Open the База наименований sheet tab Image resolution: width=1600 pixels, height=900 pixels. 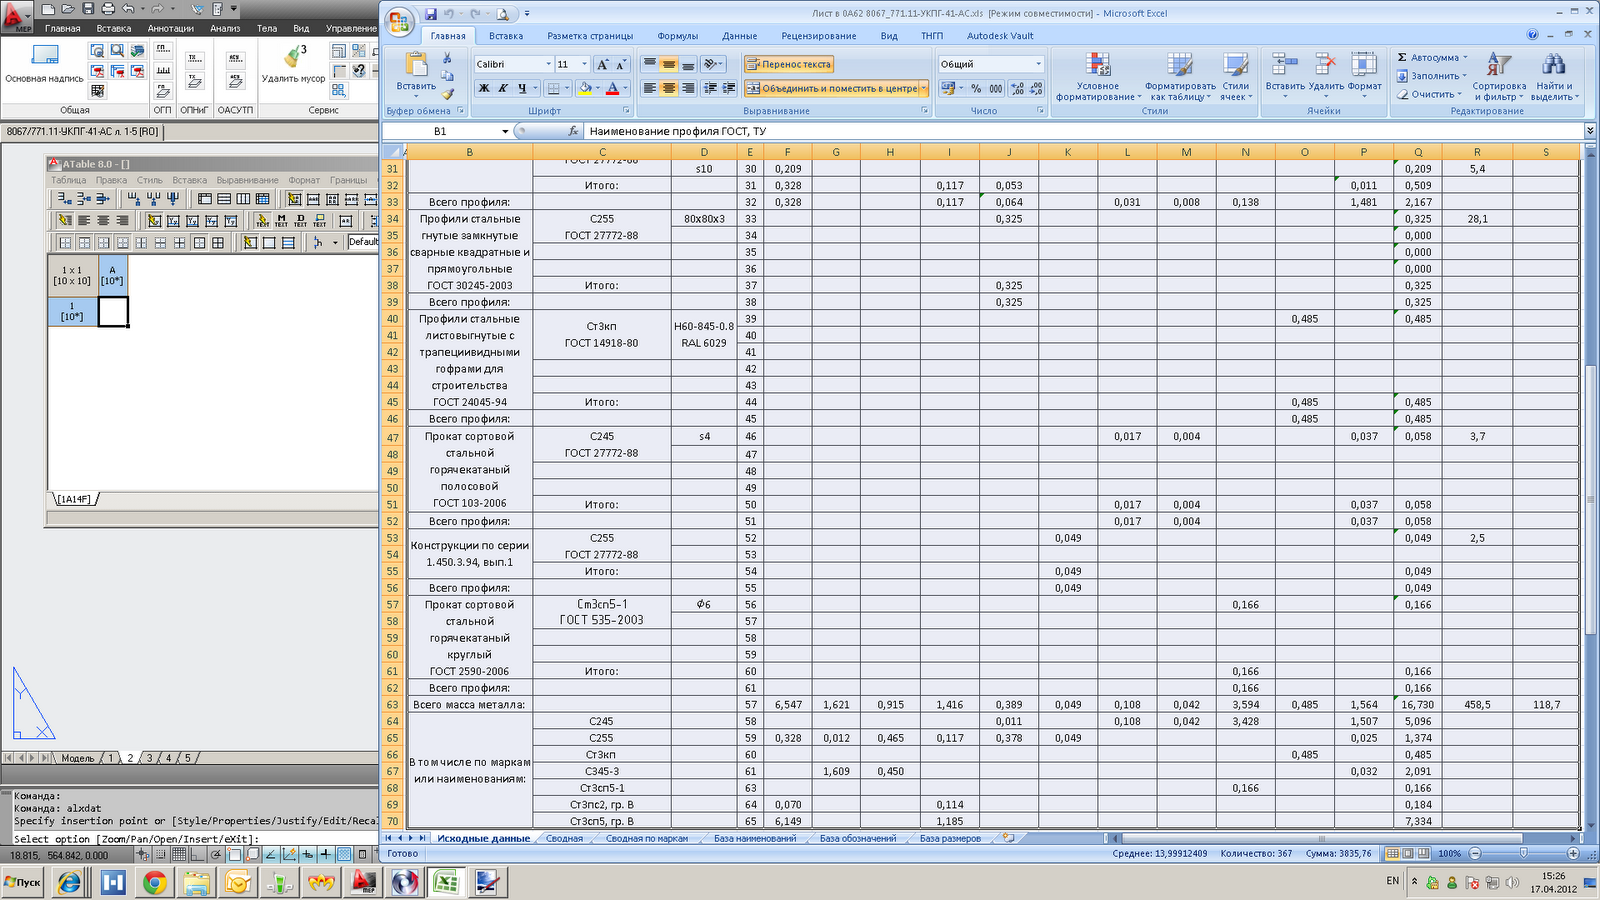755,839
